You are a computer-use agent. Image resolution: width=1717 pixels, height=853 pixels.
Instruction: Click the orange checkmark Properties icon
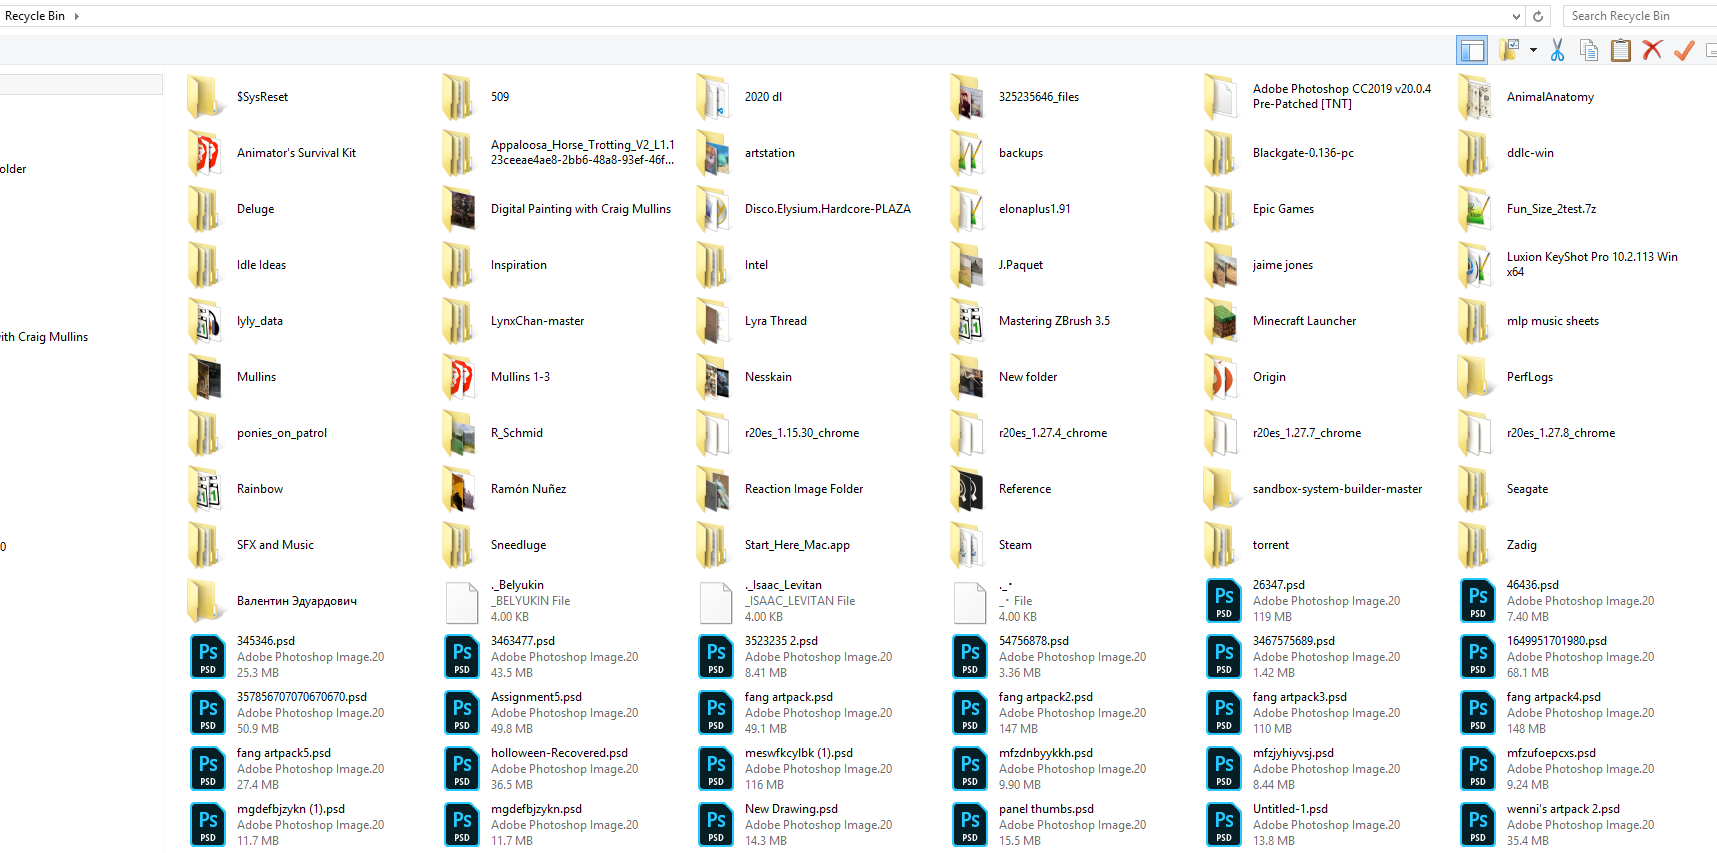point(1684,50)
